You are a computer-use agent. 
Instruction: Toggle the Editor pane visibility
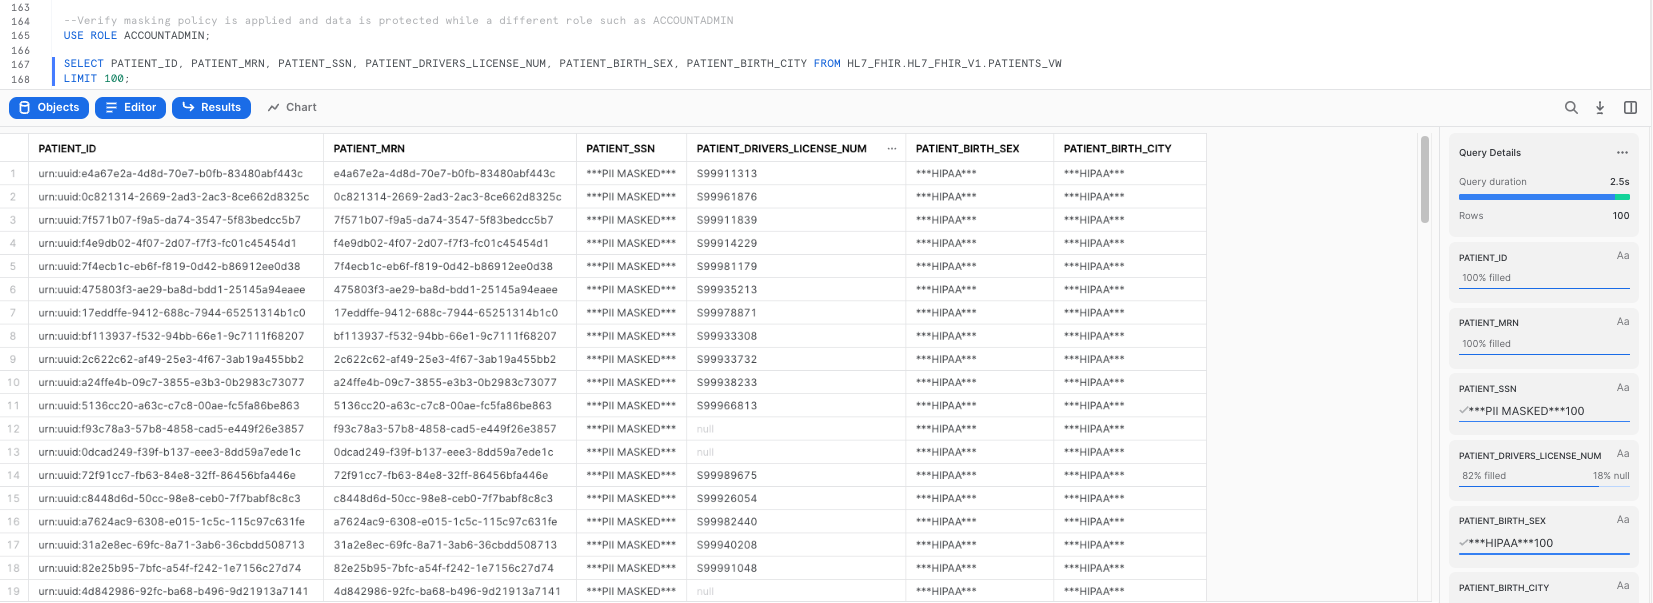click(x=131, y=108)
